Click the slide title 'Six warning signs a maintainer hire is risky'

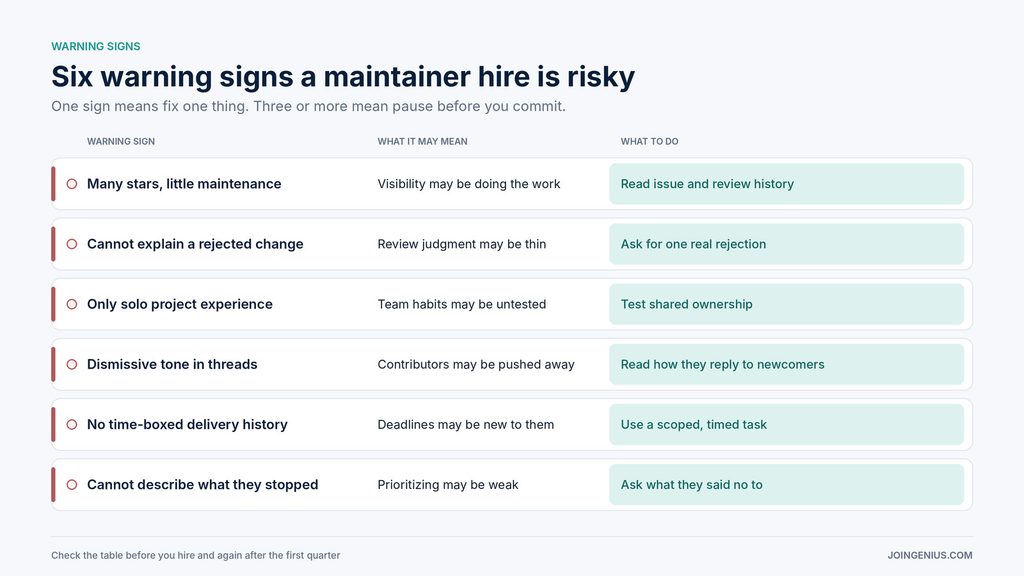click(x=343, y=76)
